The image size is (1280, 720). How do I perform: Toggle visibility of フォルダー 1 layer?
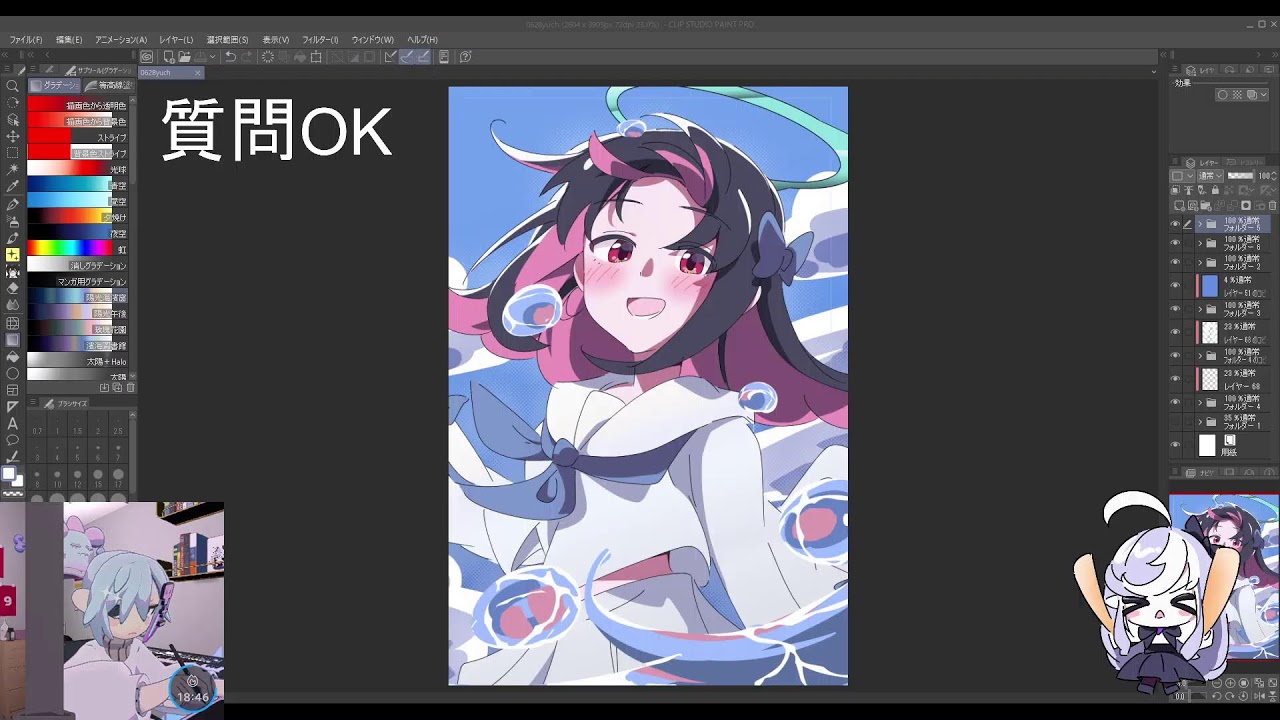click(x=1175, y=421)
